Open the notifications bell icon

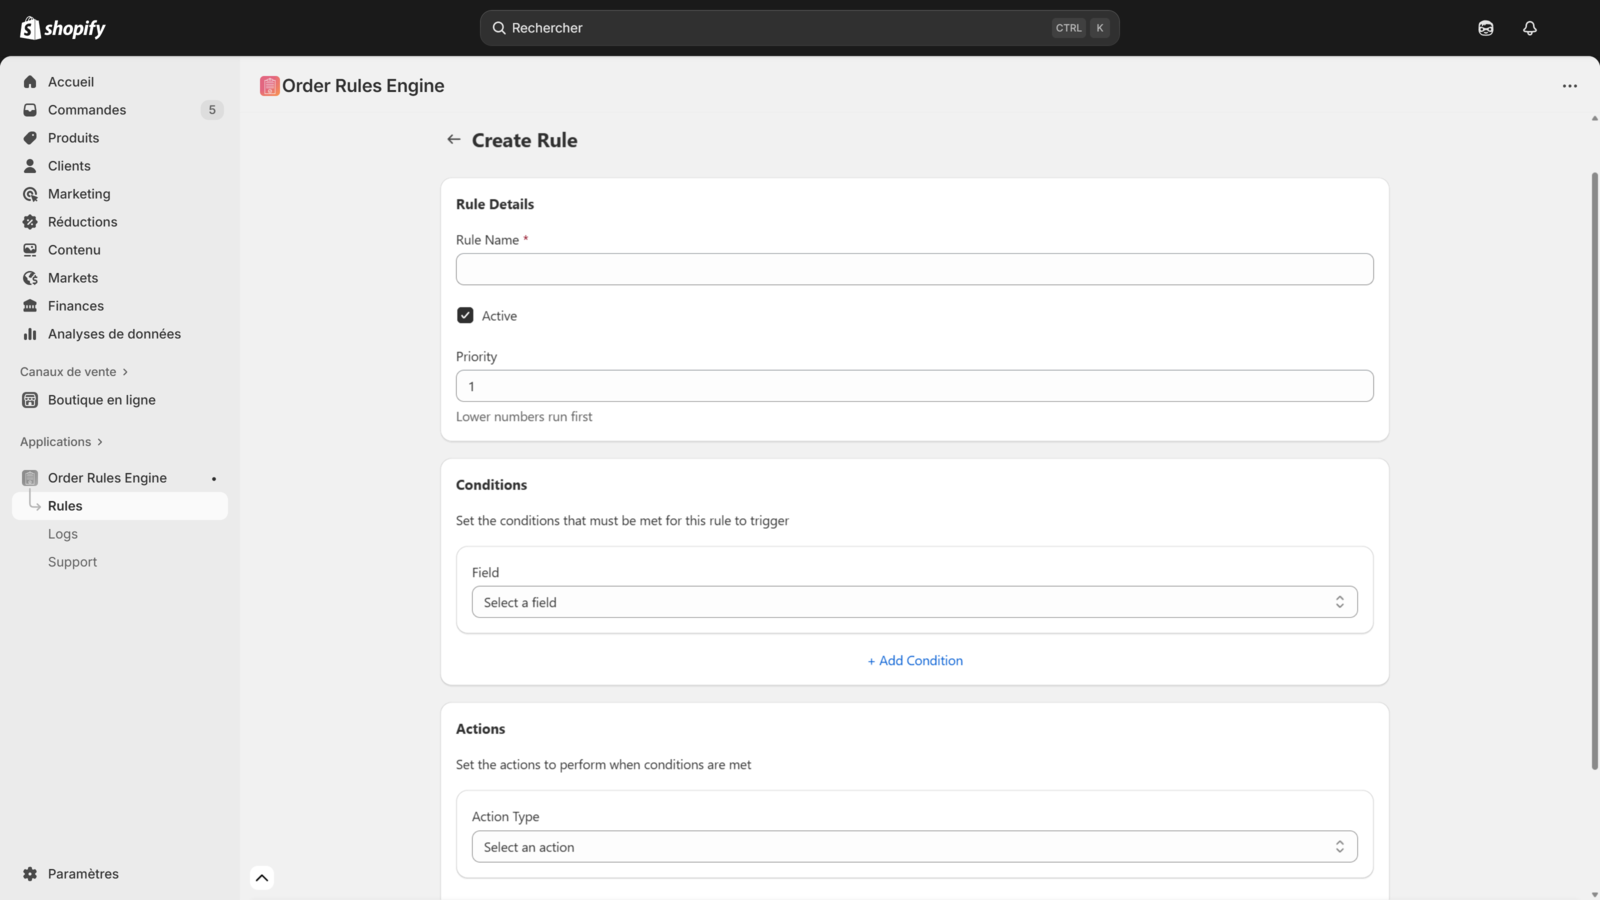pos(1530,27)
